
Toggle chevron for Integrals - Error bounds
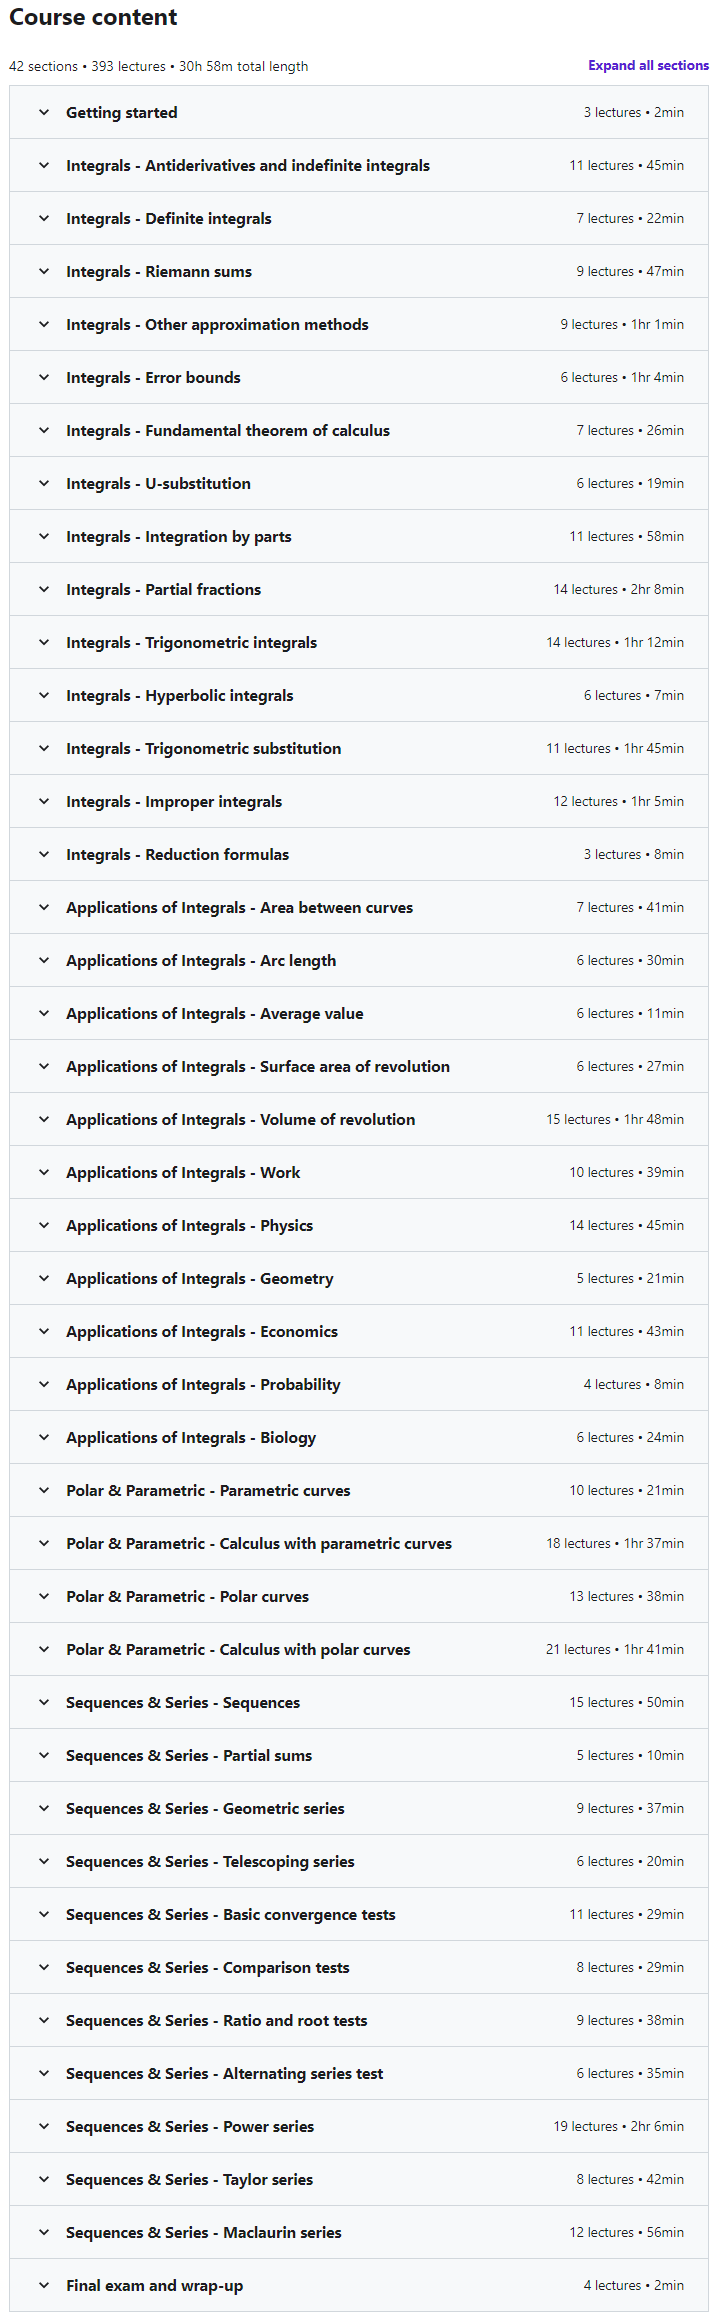click(x=44, y=378)
